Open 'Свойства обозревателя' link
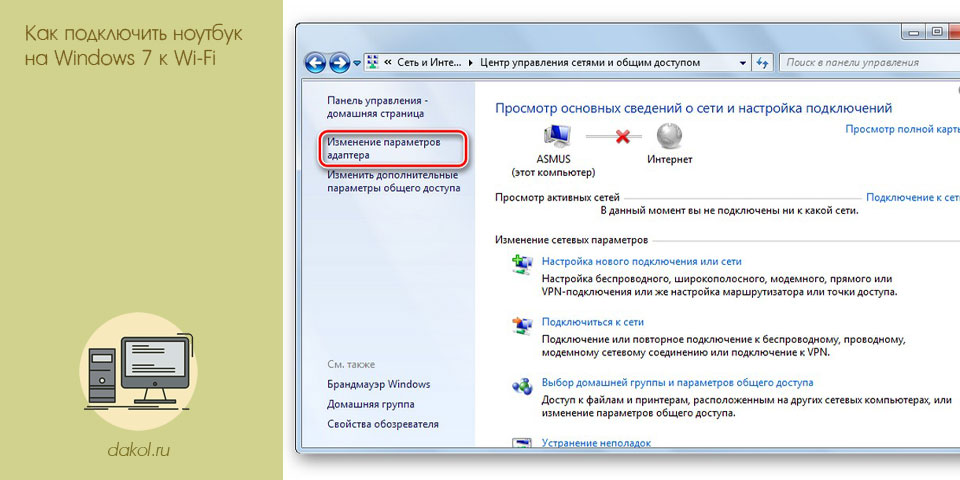The height and width of the screenshot is (480, 960). coord(383,424)
